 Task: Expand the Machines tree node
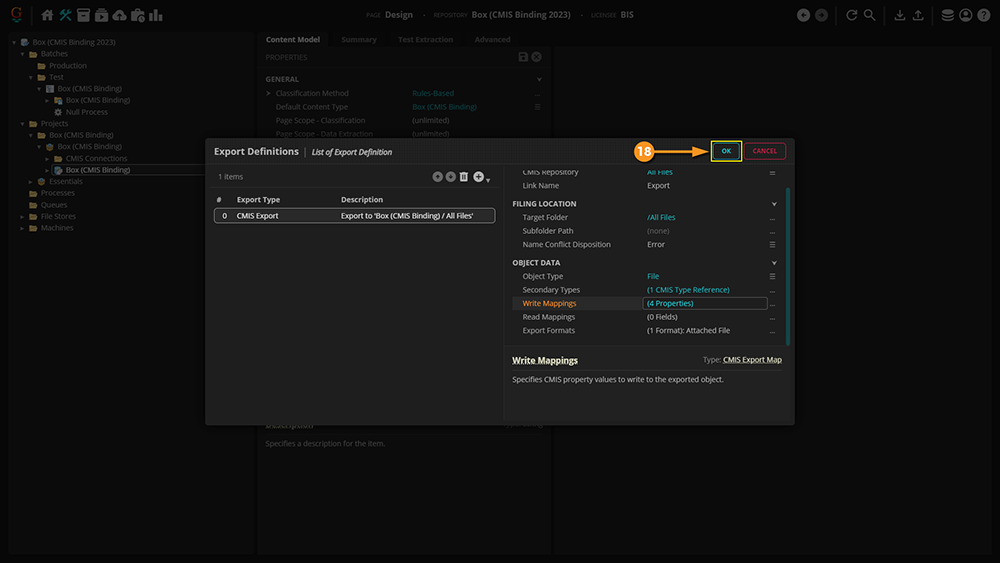point(23,228)
